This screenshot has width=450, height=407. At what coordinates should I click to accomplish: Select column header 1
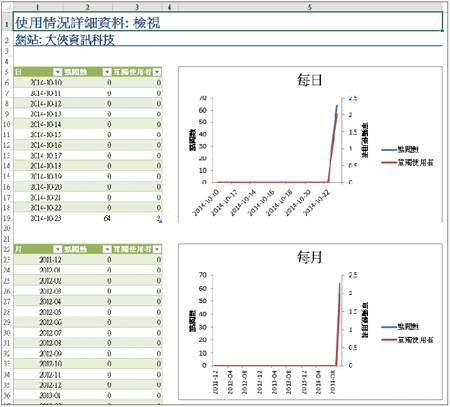38,7
